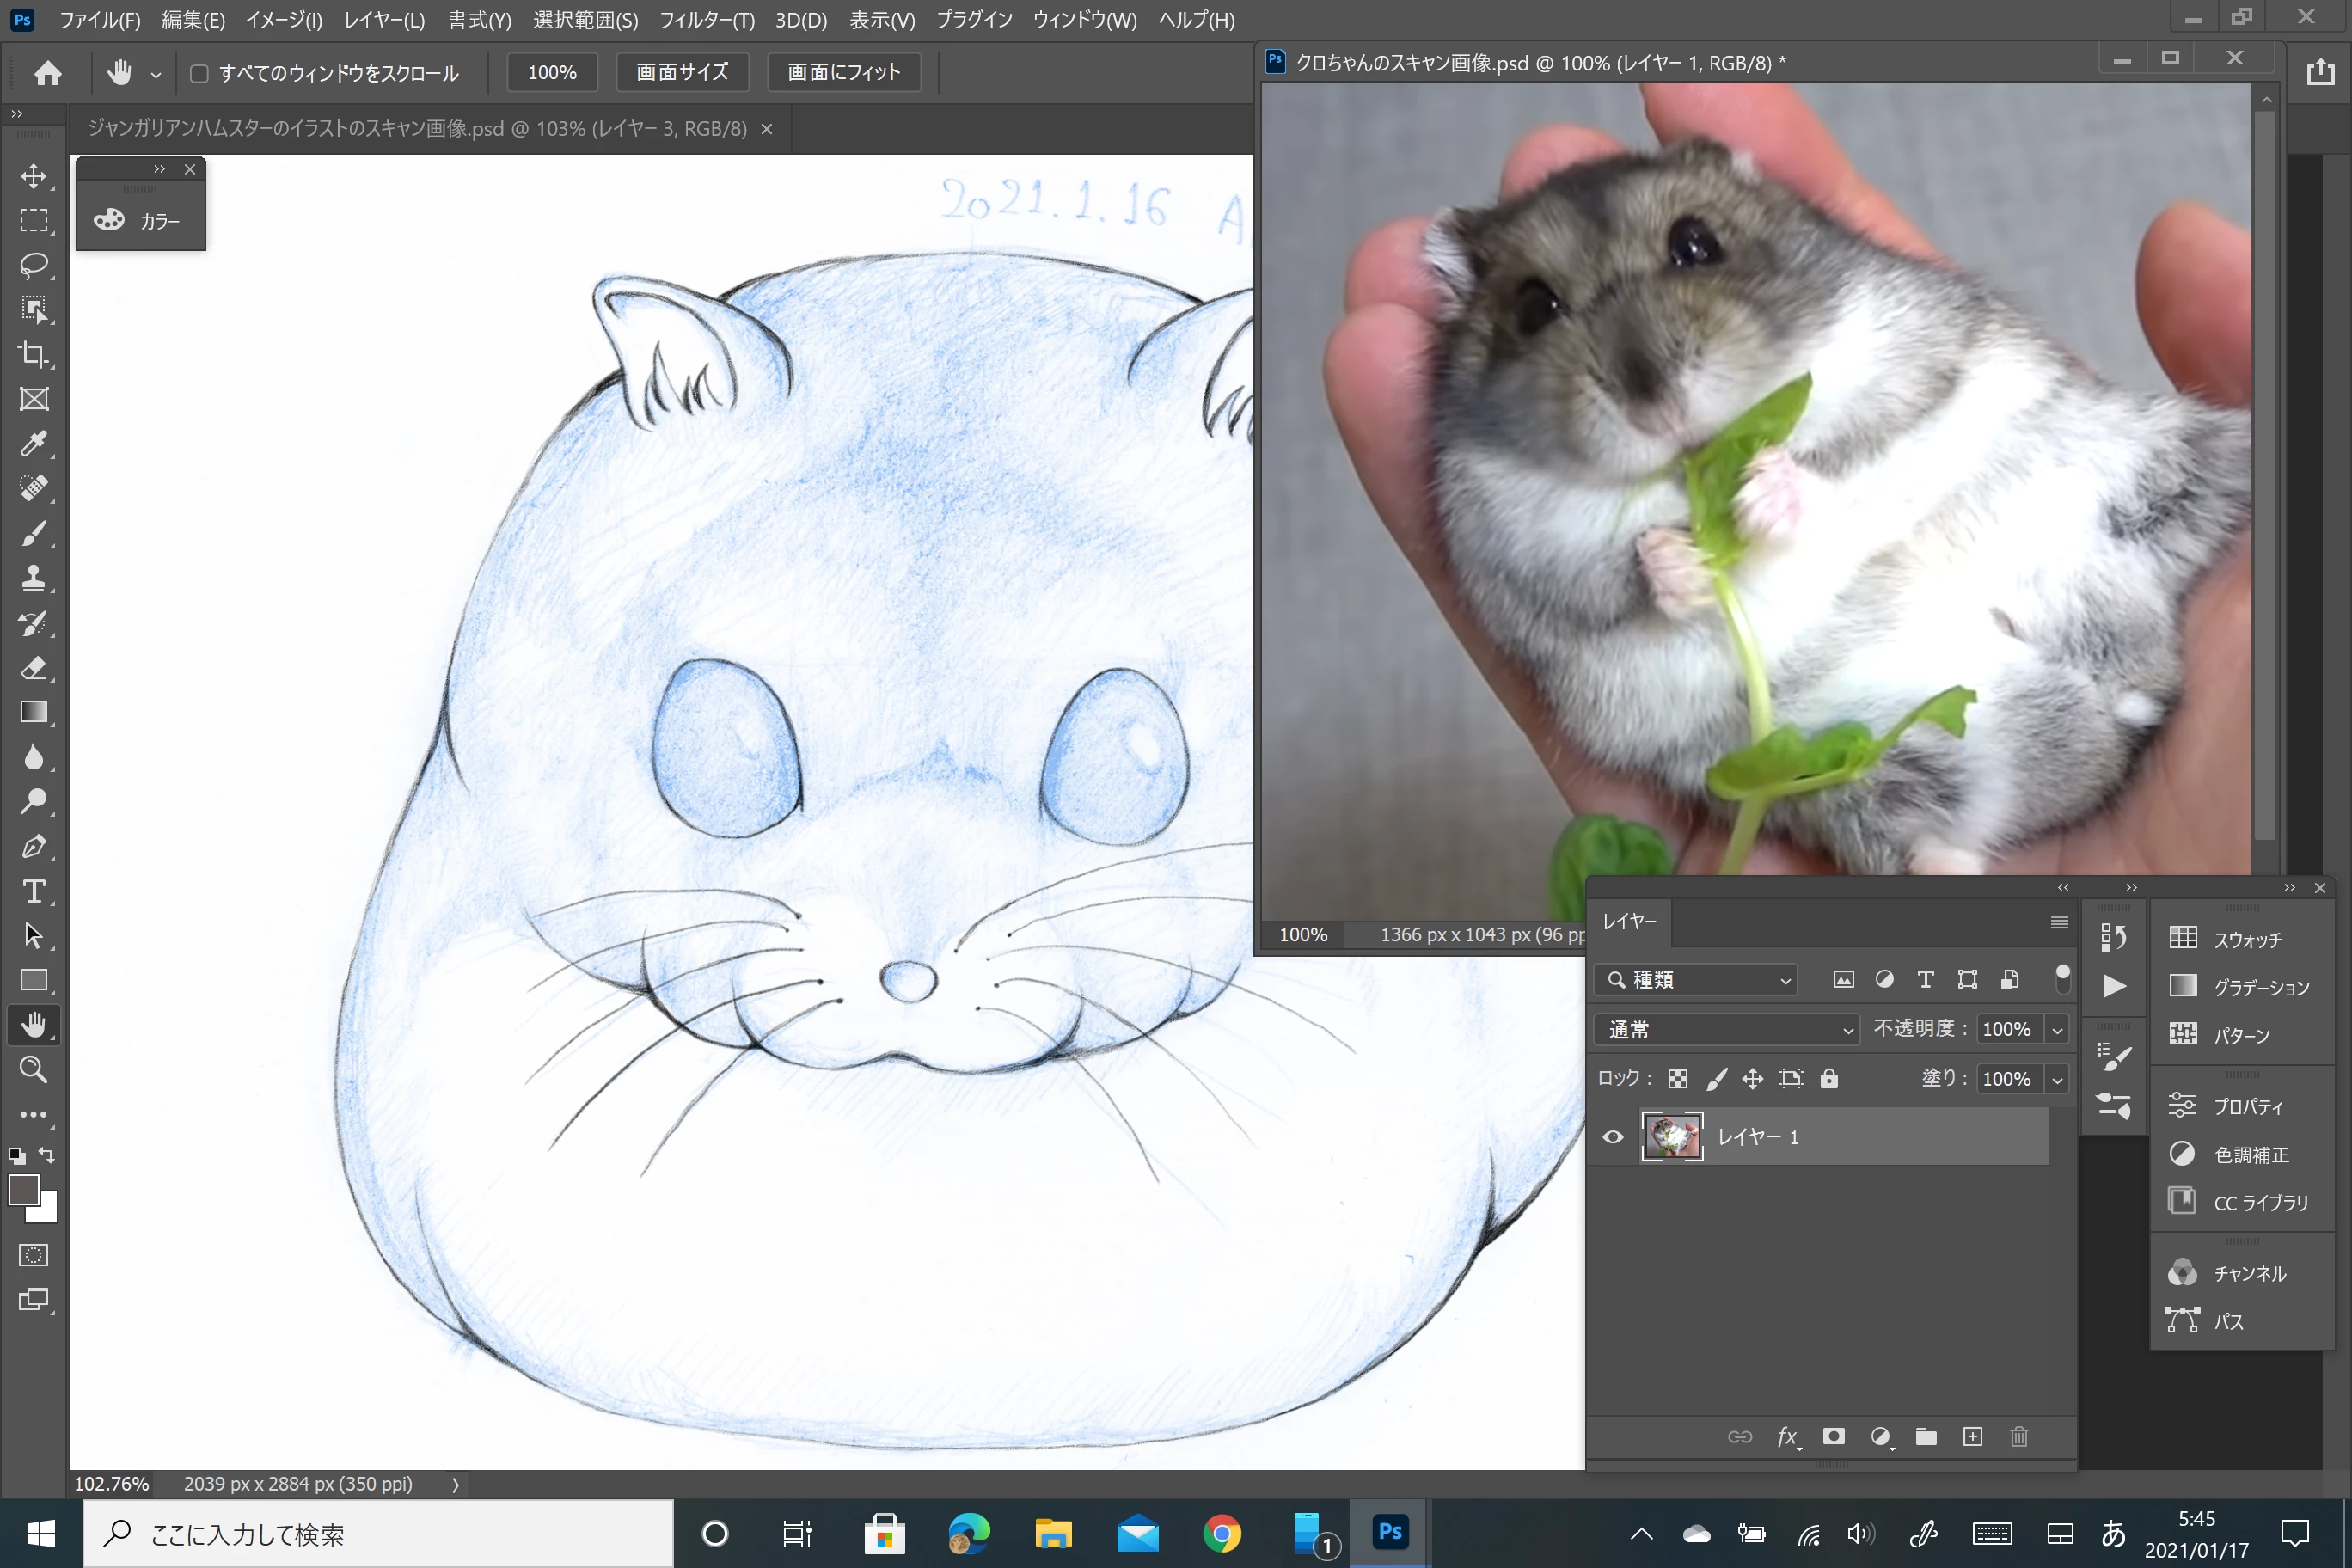Open the イメージ(I) menu
The width and height of the screenshot is (2352, 1568).
283,20
